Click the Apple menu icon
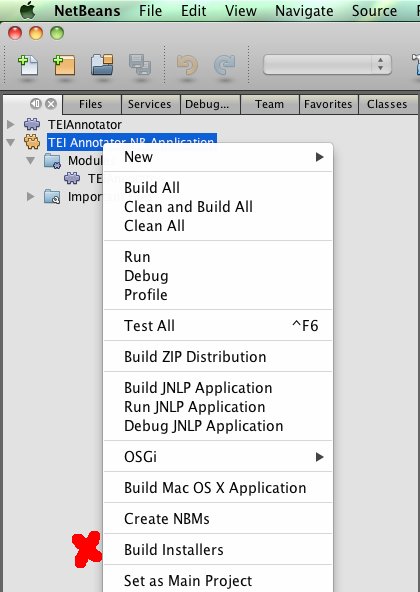This screenshot has width=420, height=592. tap(27, 10)
